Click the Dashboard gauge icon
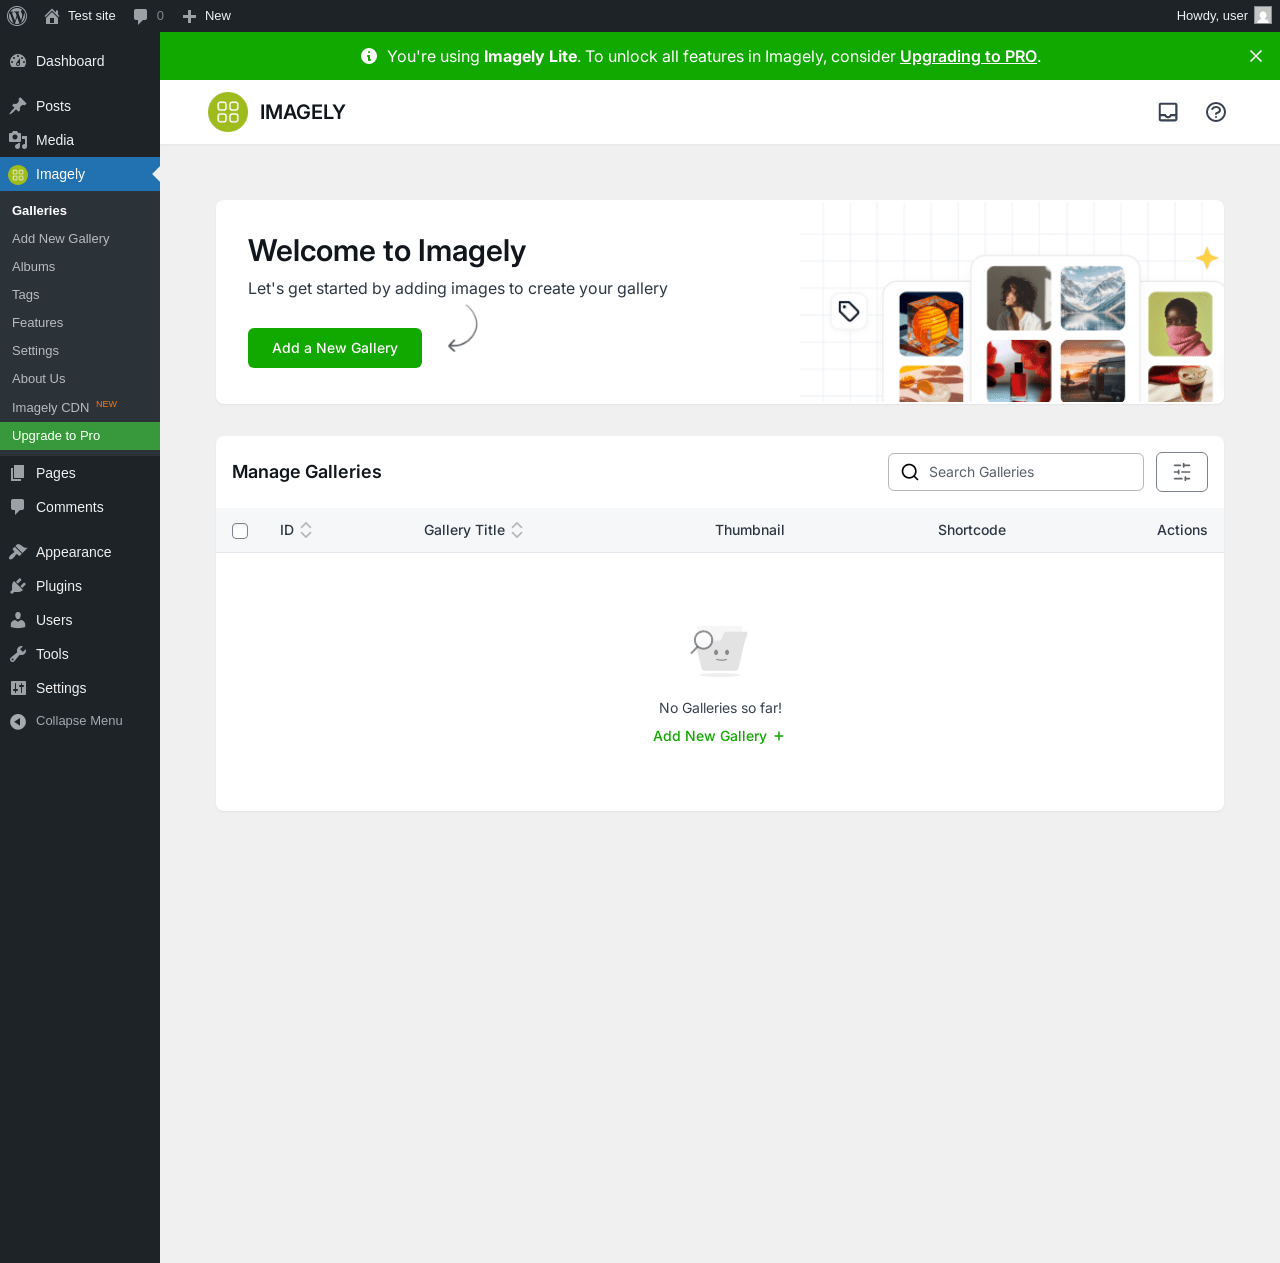Screen dimensions: 1280x1263 pos(18,61)
